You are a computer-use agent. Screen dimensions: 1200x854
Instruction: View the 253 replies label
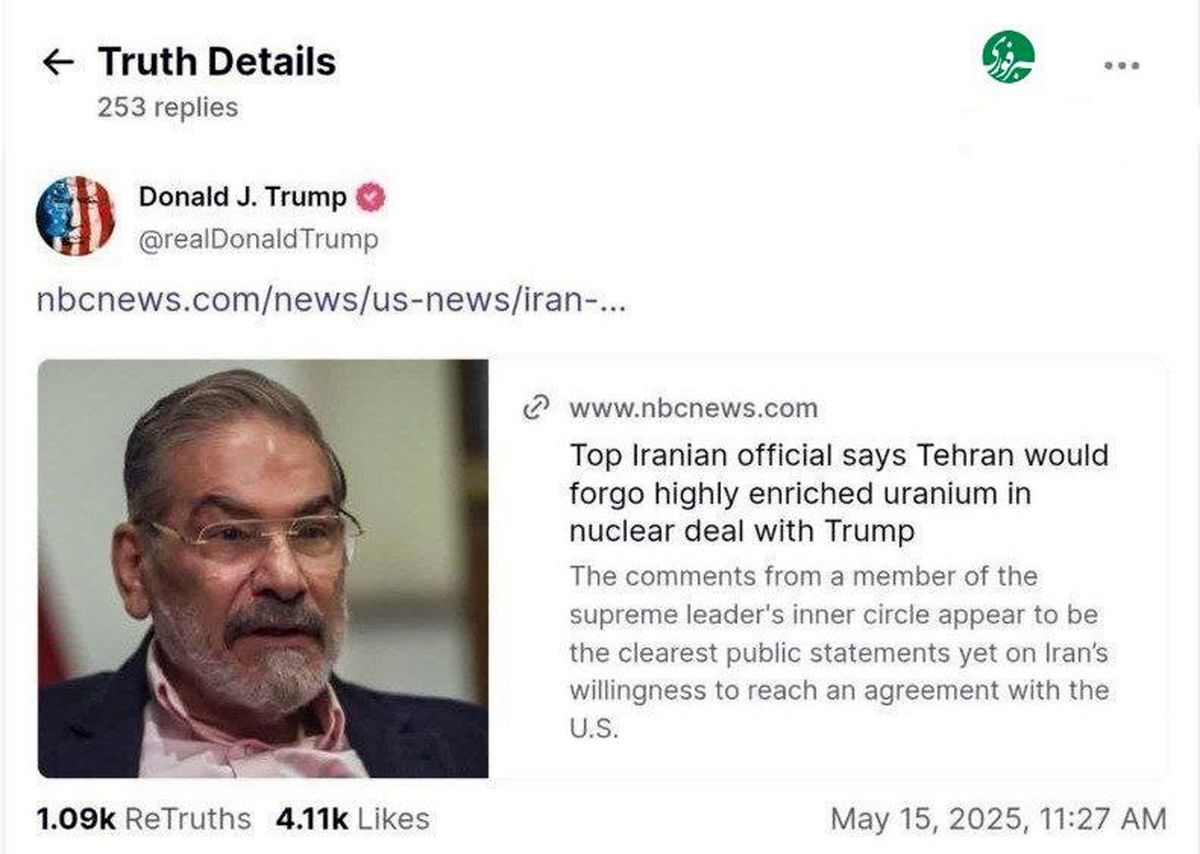(168, 107)
